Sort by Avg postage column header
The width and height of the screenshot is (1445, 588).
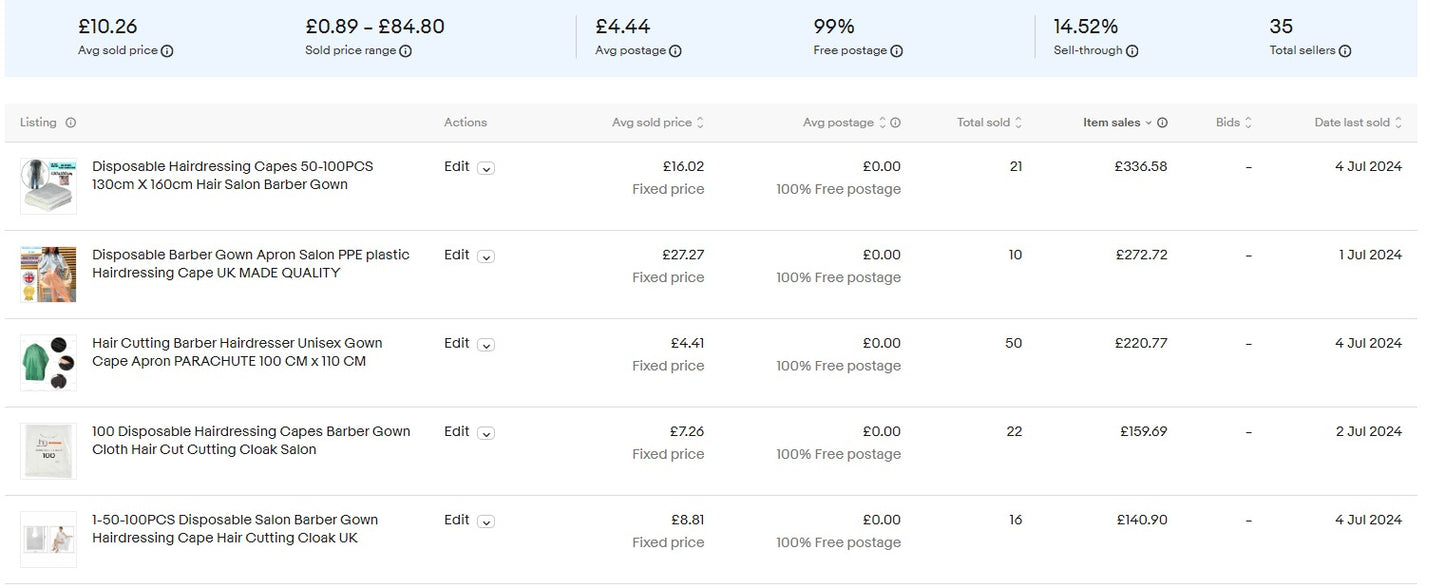(x=843, y=123)
